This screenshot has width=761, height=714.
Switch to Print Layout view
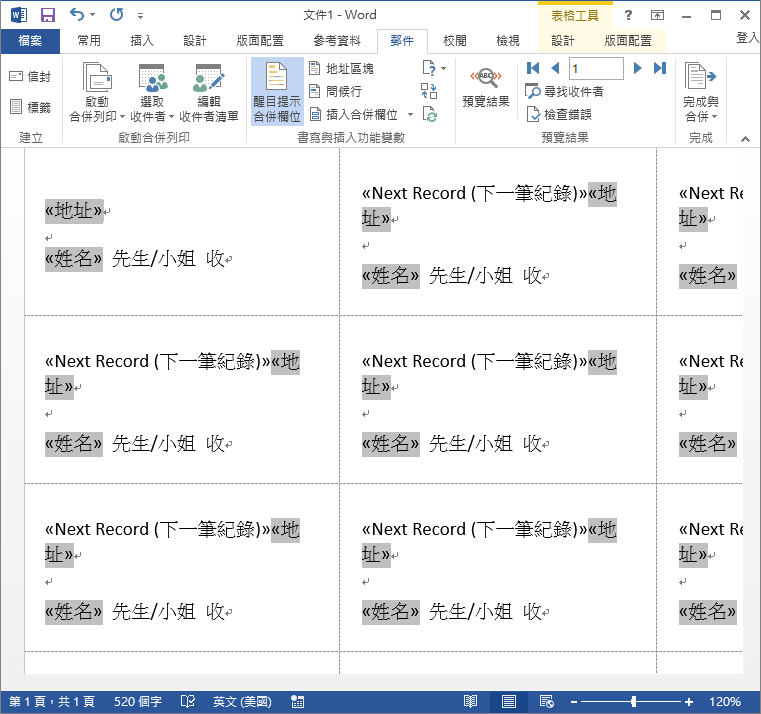point(509,701)
